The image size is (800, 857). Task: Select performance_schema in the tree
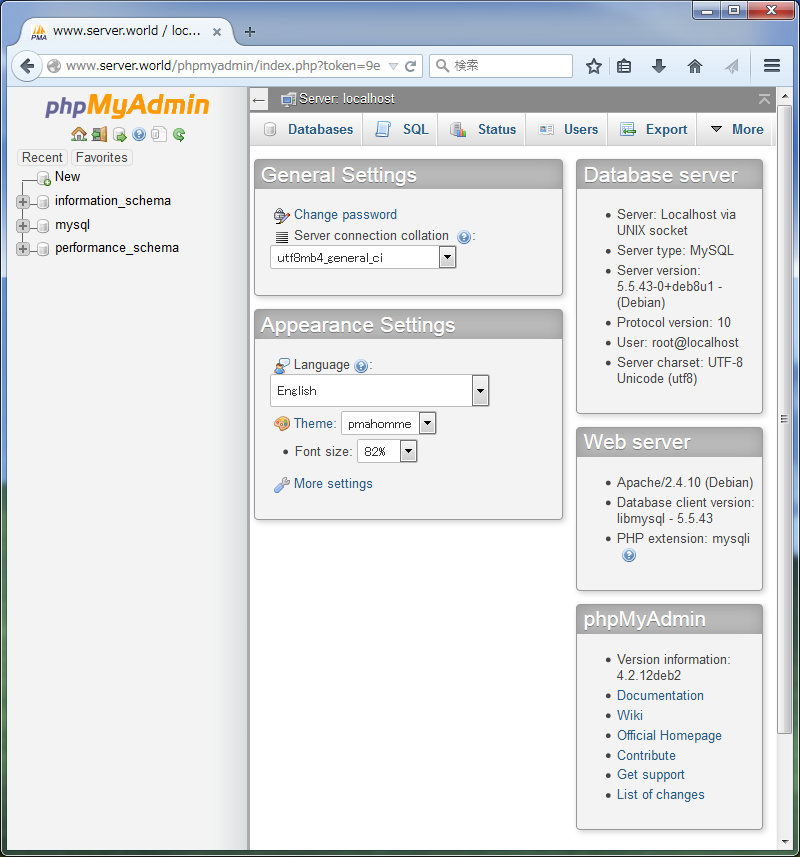click(x=117, y=248)
